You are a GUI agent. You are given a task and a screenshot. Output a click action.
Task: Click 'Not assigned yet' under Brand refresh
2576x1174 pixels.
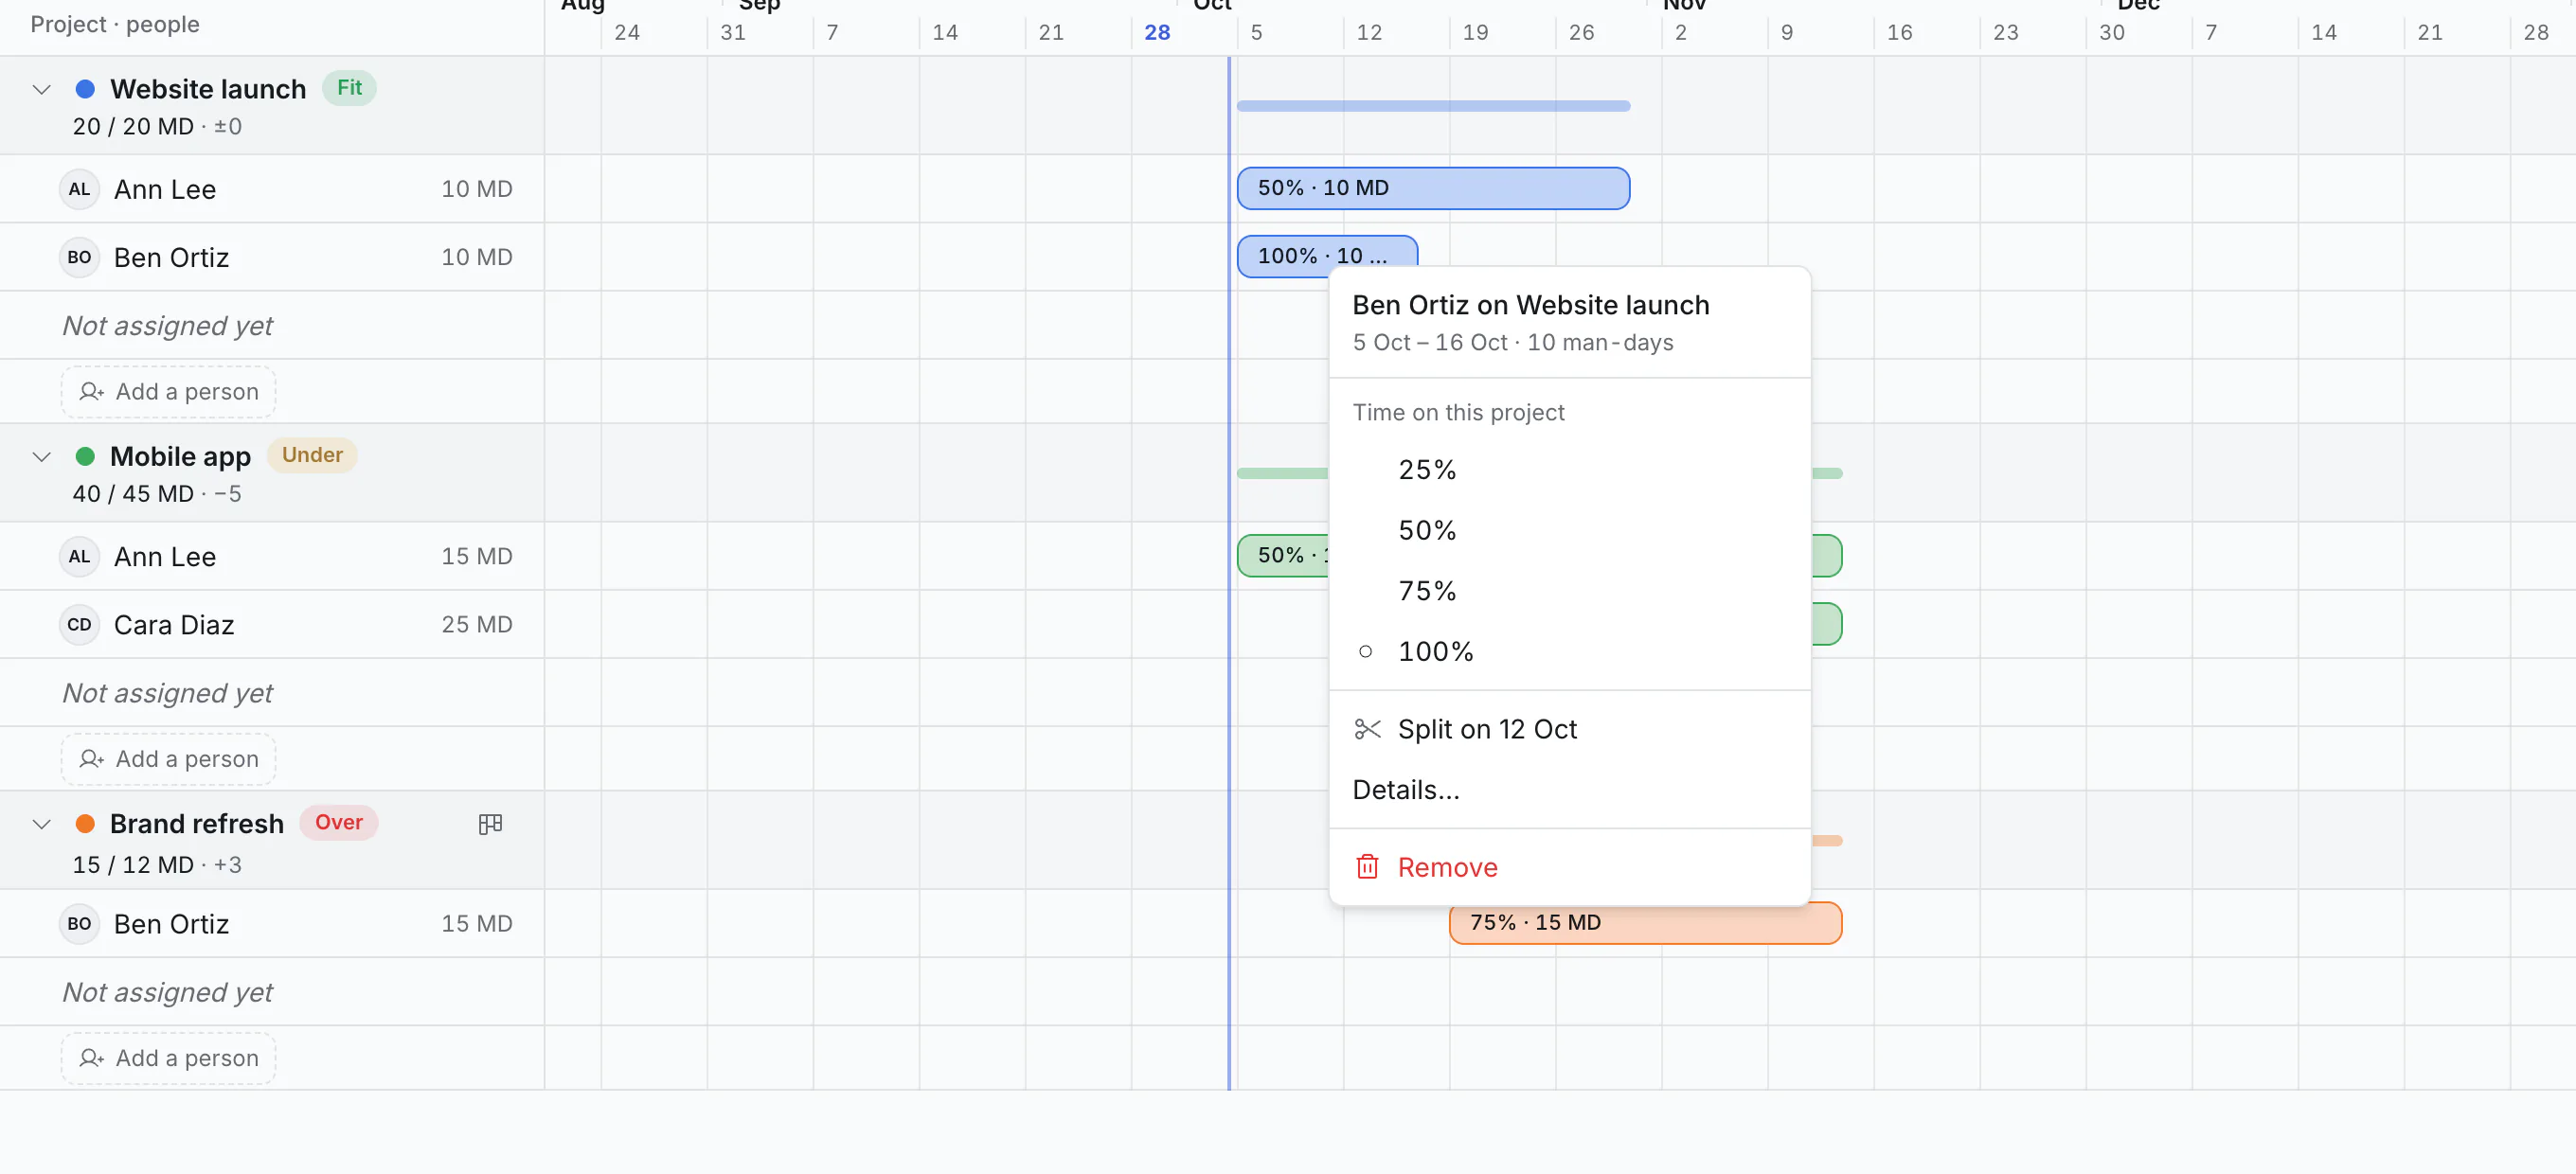167,992
